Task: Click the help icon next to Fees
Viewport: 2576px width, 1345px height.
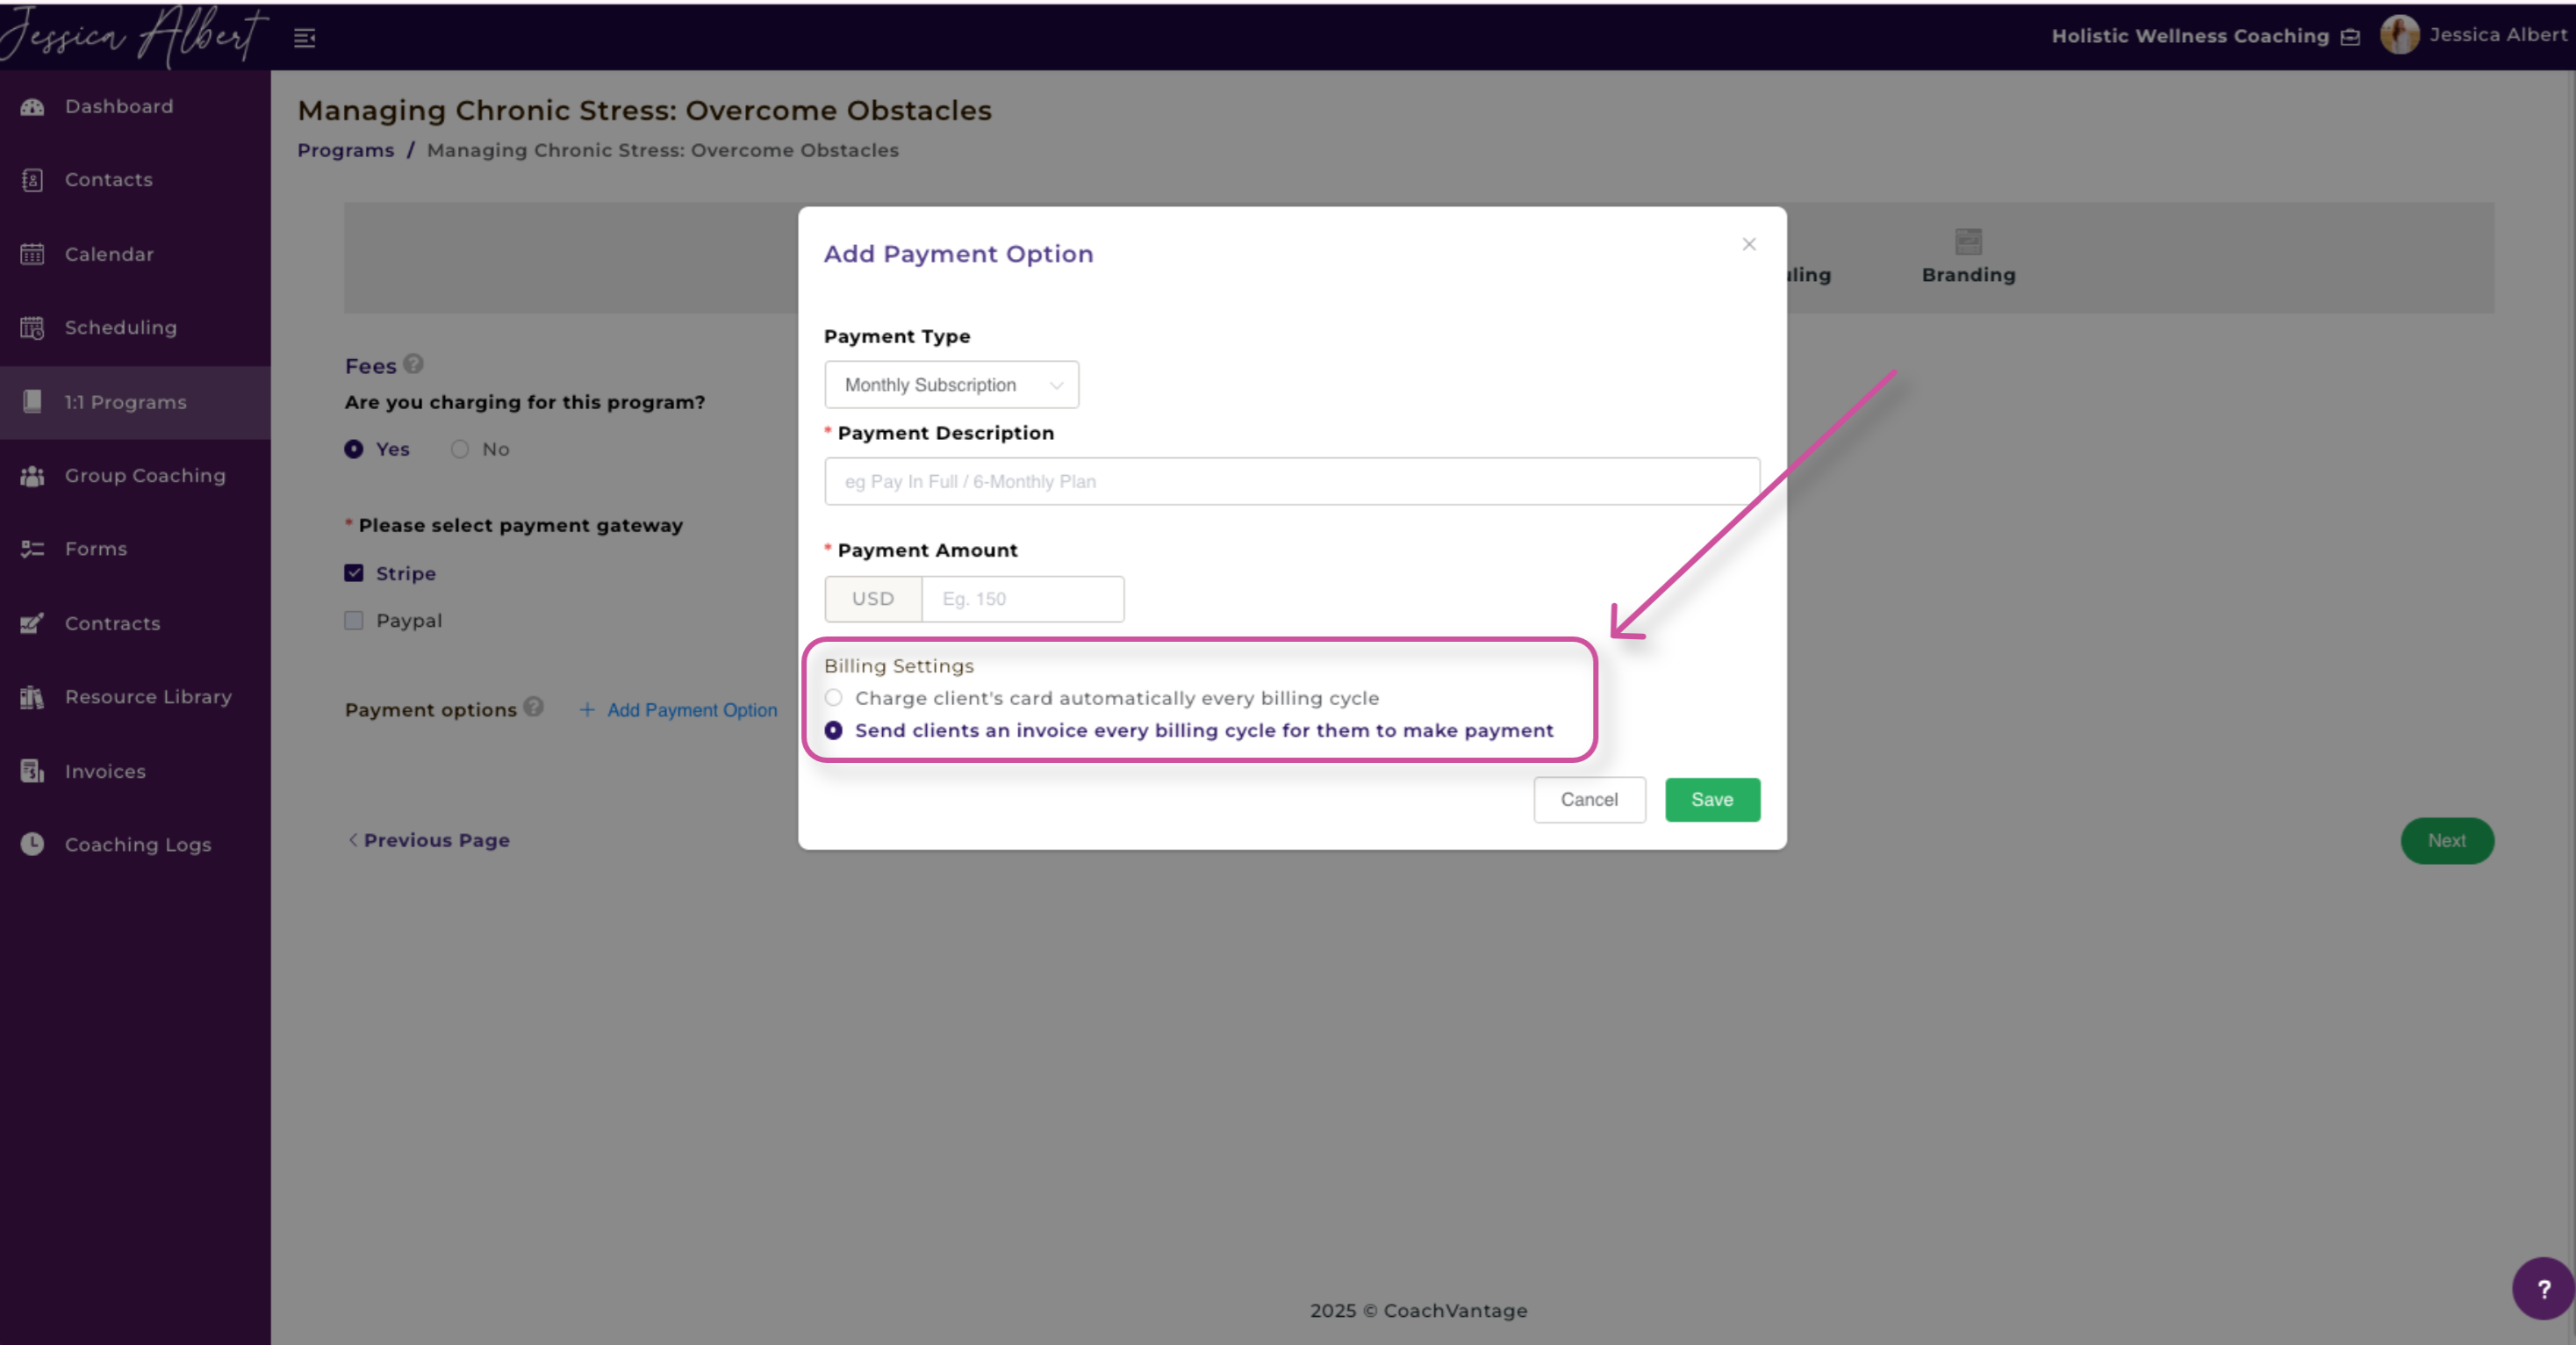Action: click(413, 364)
